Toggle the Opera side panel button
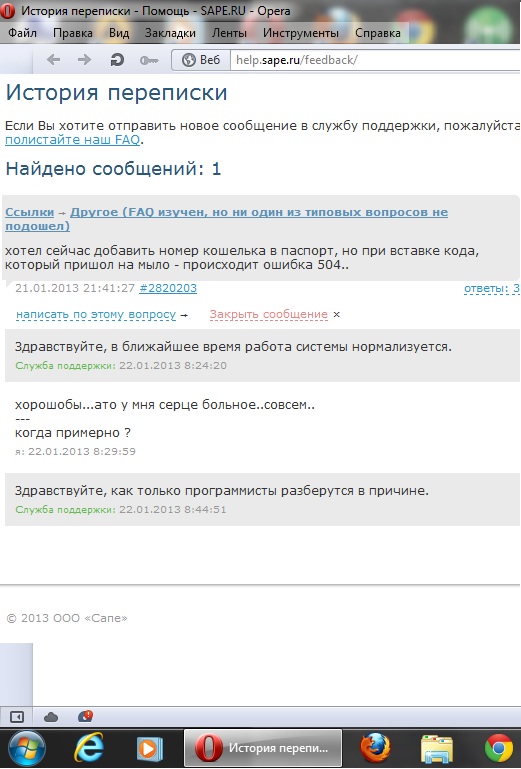521x769 pixels. [x=17, y=717]
